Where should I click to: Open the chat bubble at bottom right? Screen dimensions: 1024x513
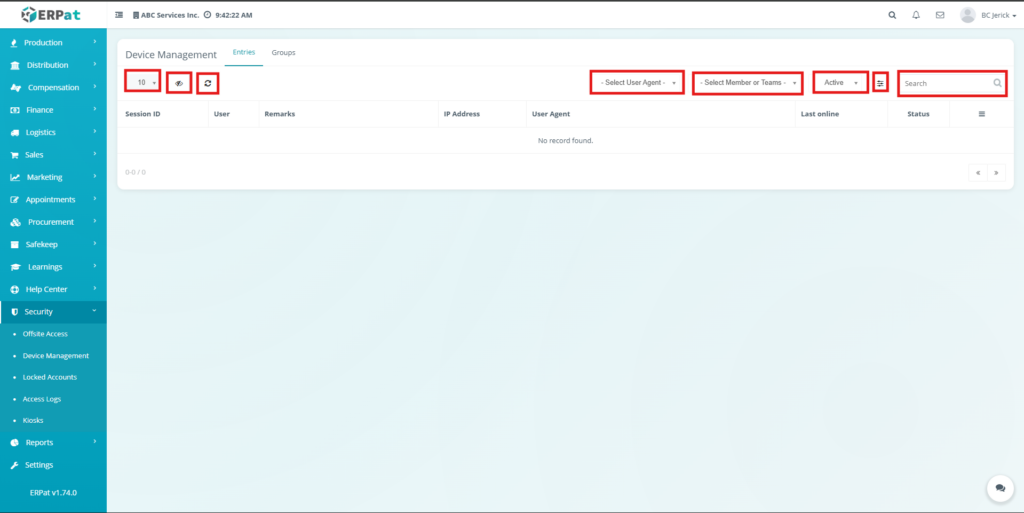[x=999, y=488]
